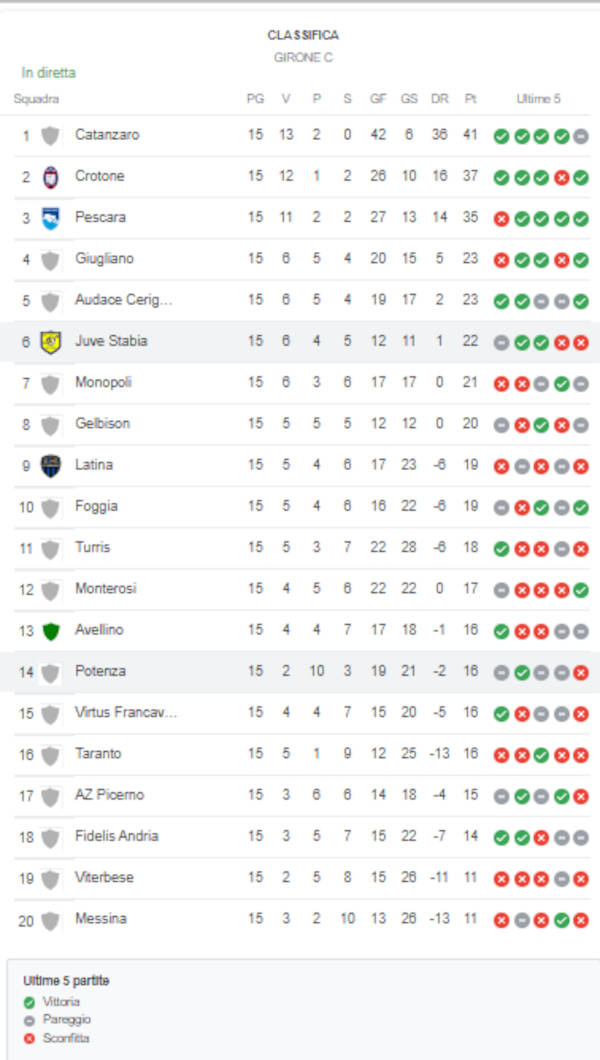
Task: Click the Pt points column header
Action: coord(470,99)
